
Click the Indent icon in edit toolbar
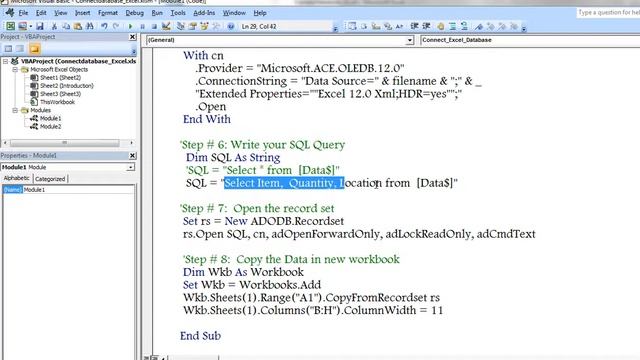click(414, 27)
